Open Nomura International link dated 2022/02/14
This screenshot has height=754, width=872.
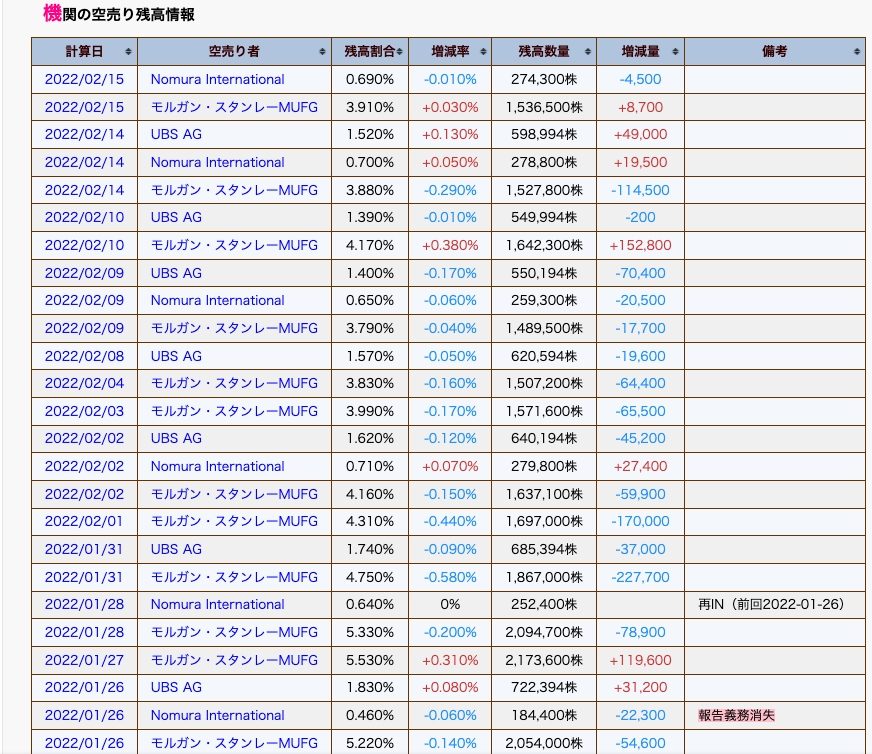pyautogui.click(x=217, y=162)
